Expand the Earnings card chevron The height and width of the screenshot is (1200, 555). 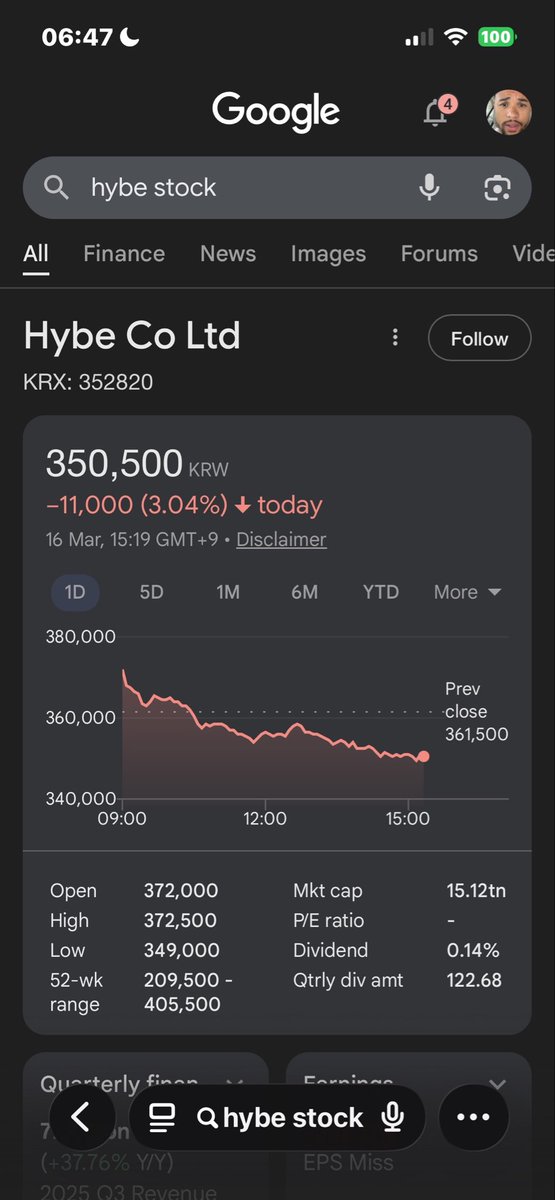pos(497,1084)
